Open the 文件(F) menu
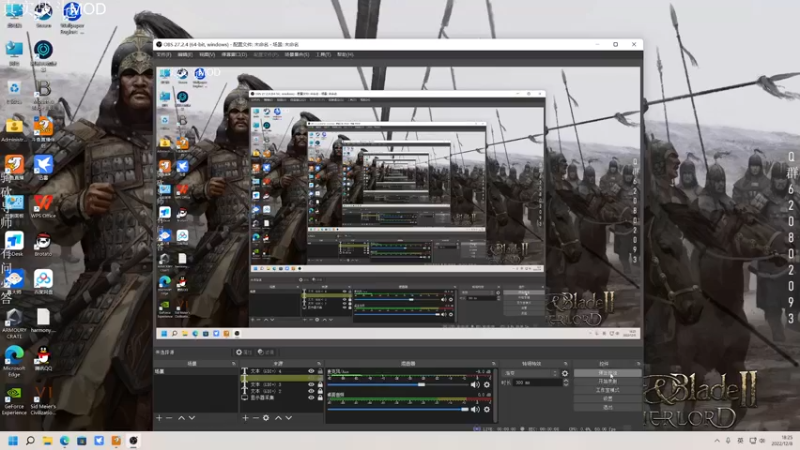This screenshot has width=800, height=450. [164, 55]
